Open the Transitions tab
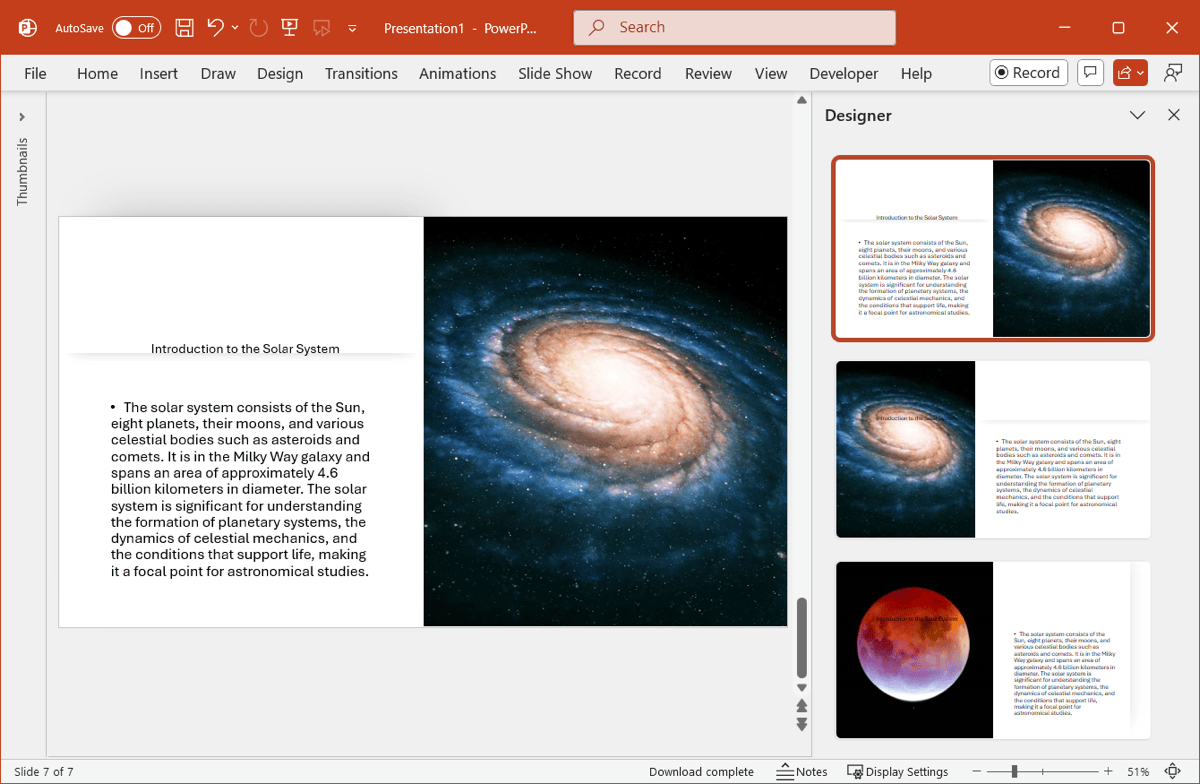 (x=361, y=73)
